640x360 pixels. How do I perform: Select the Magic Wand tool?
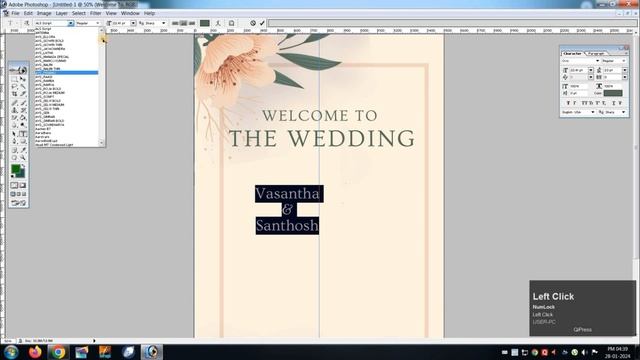23,87
